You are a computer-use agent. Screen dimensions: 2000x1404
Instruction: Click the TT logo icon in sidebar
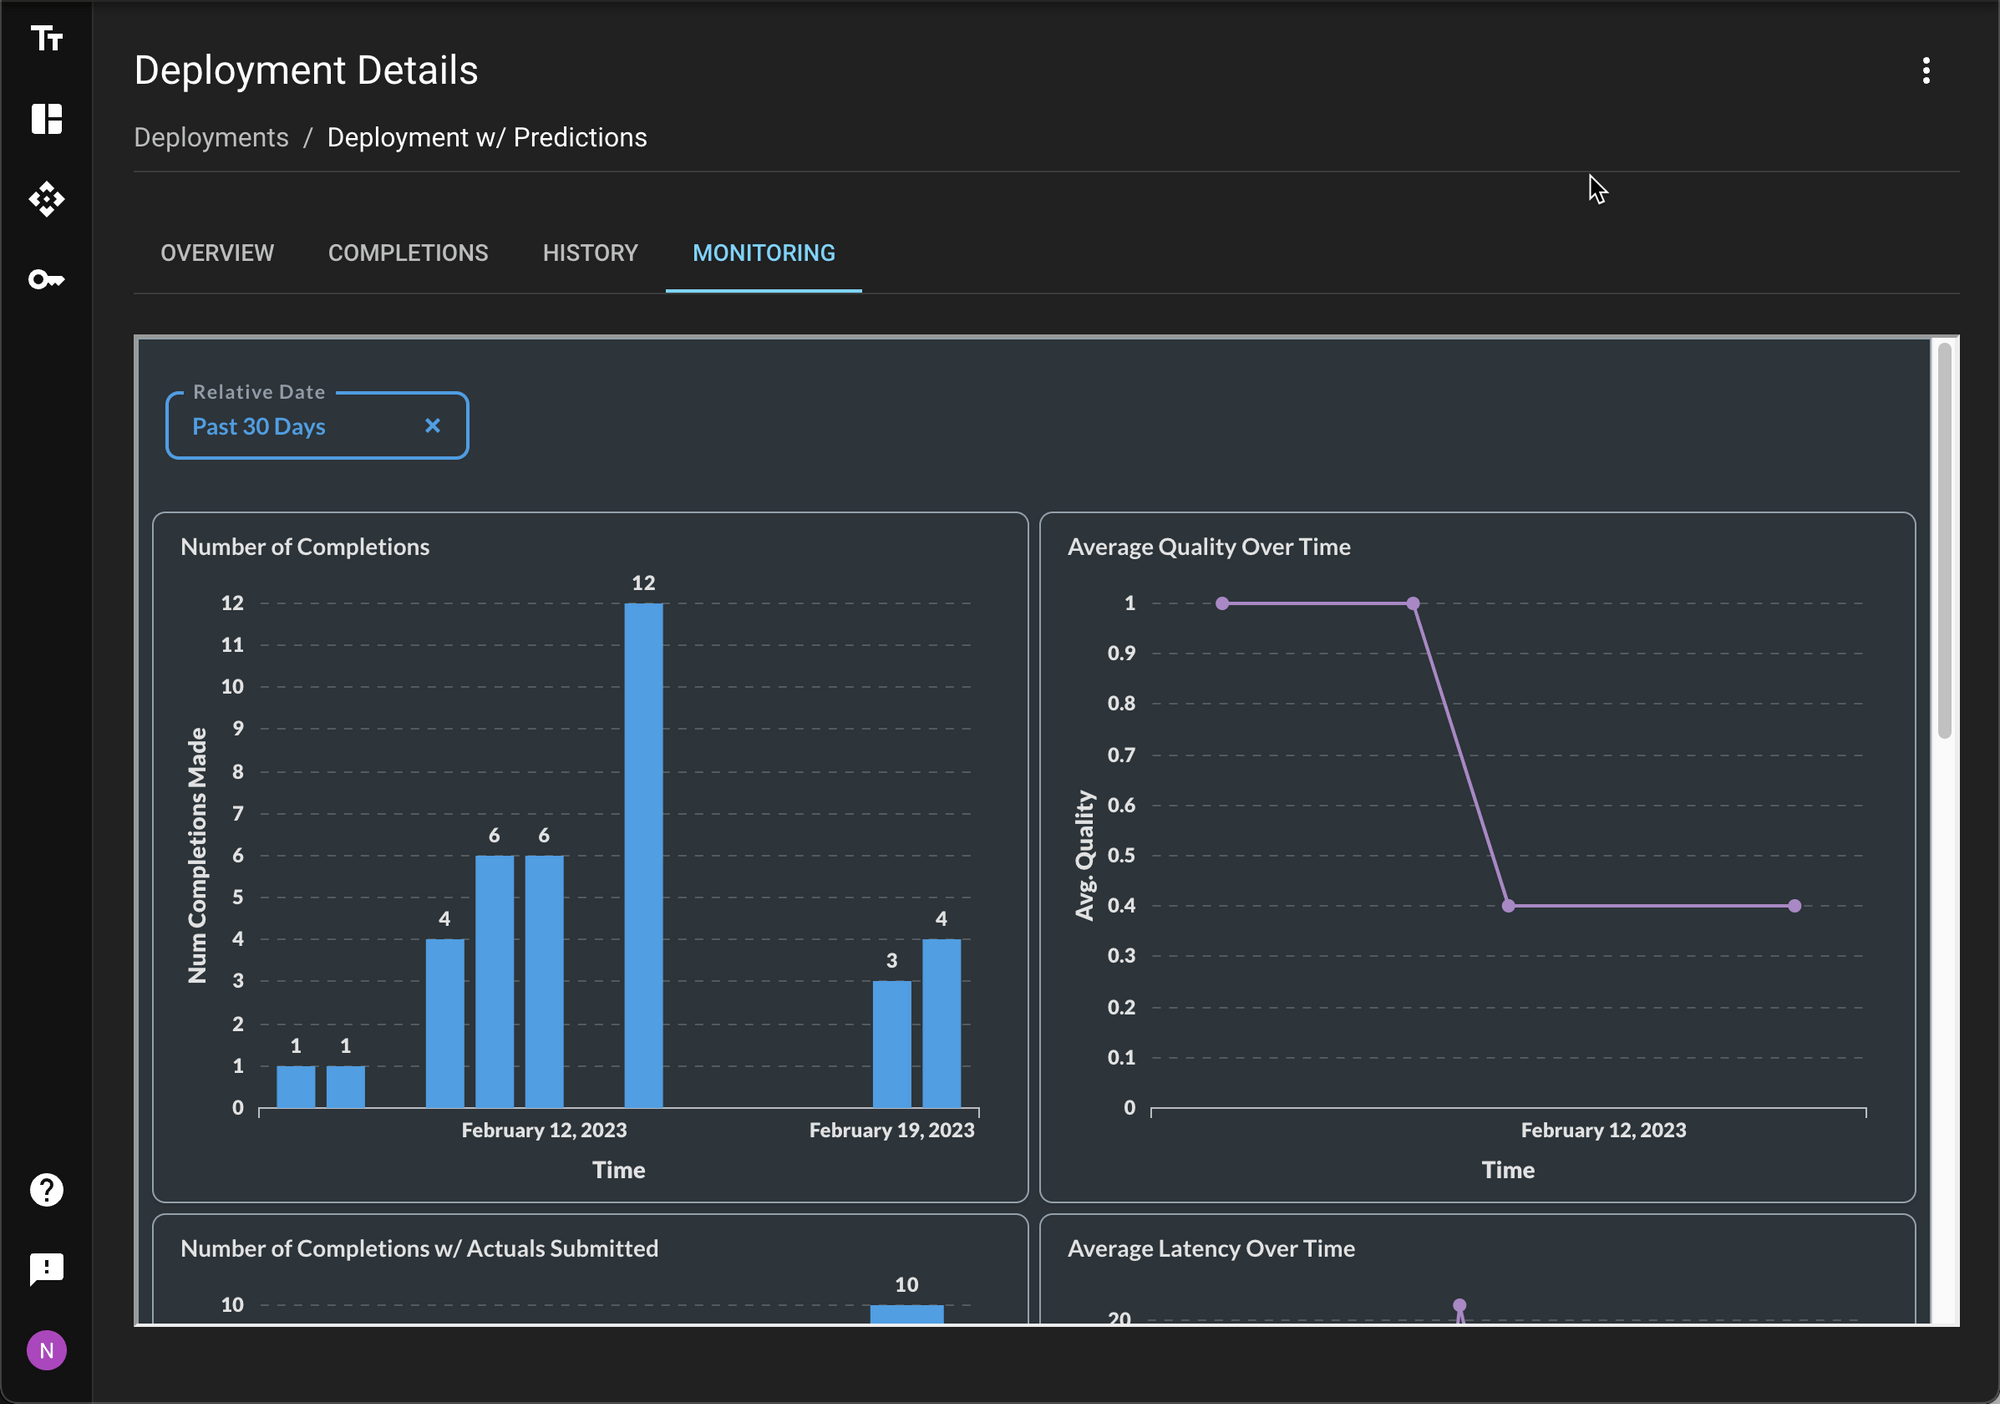[46, 39]
